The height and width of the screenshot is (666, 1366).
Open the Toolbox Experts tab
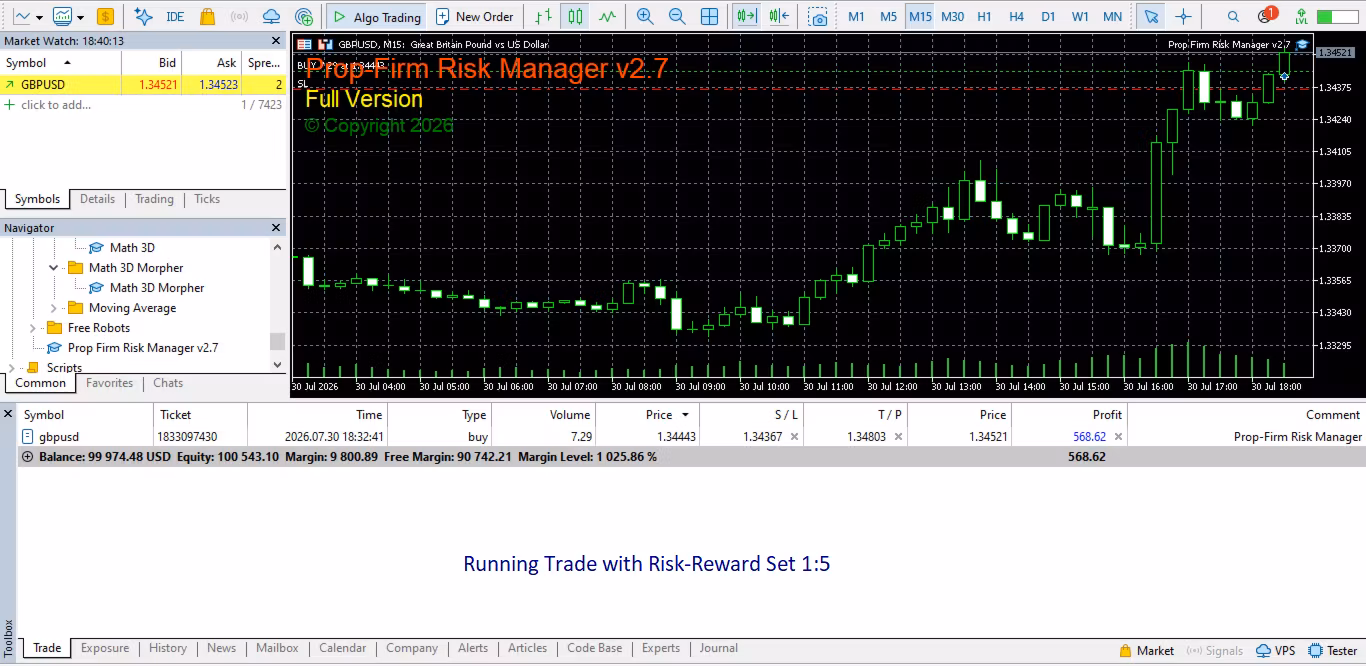click(x=660, y=648)
